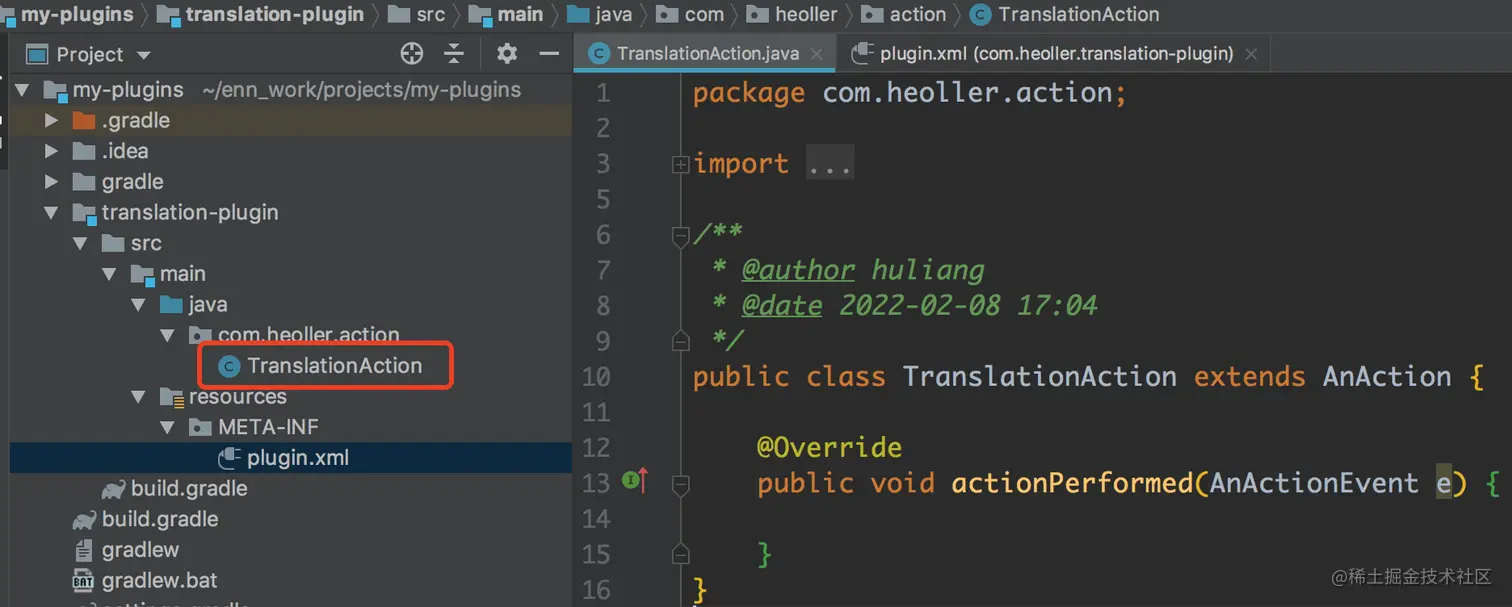This screenshot has width=1512, height=607.
Task: Expand the .idea folder
Action: click(52, 151)
